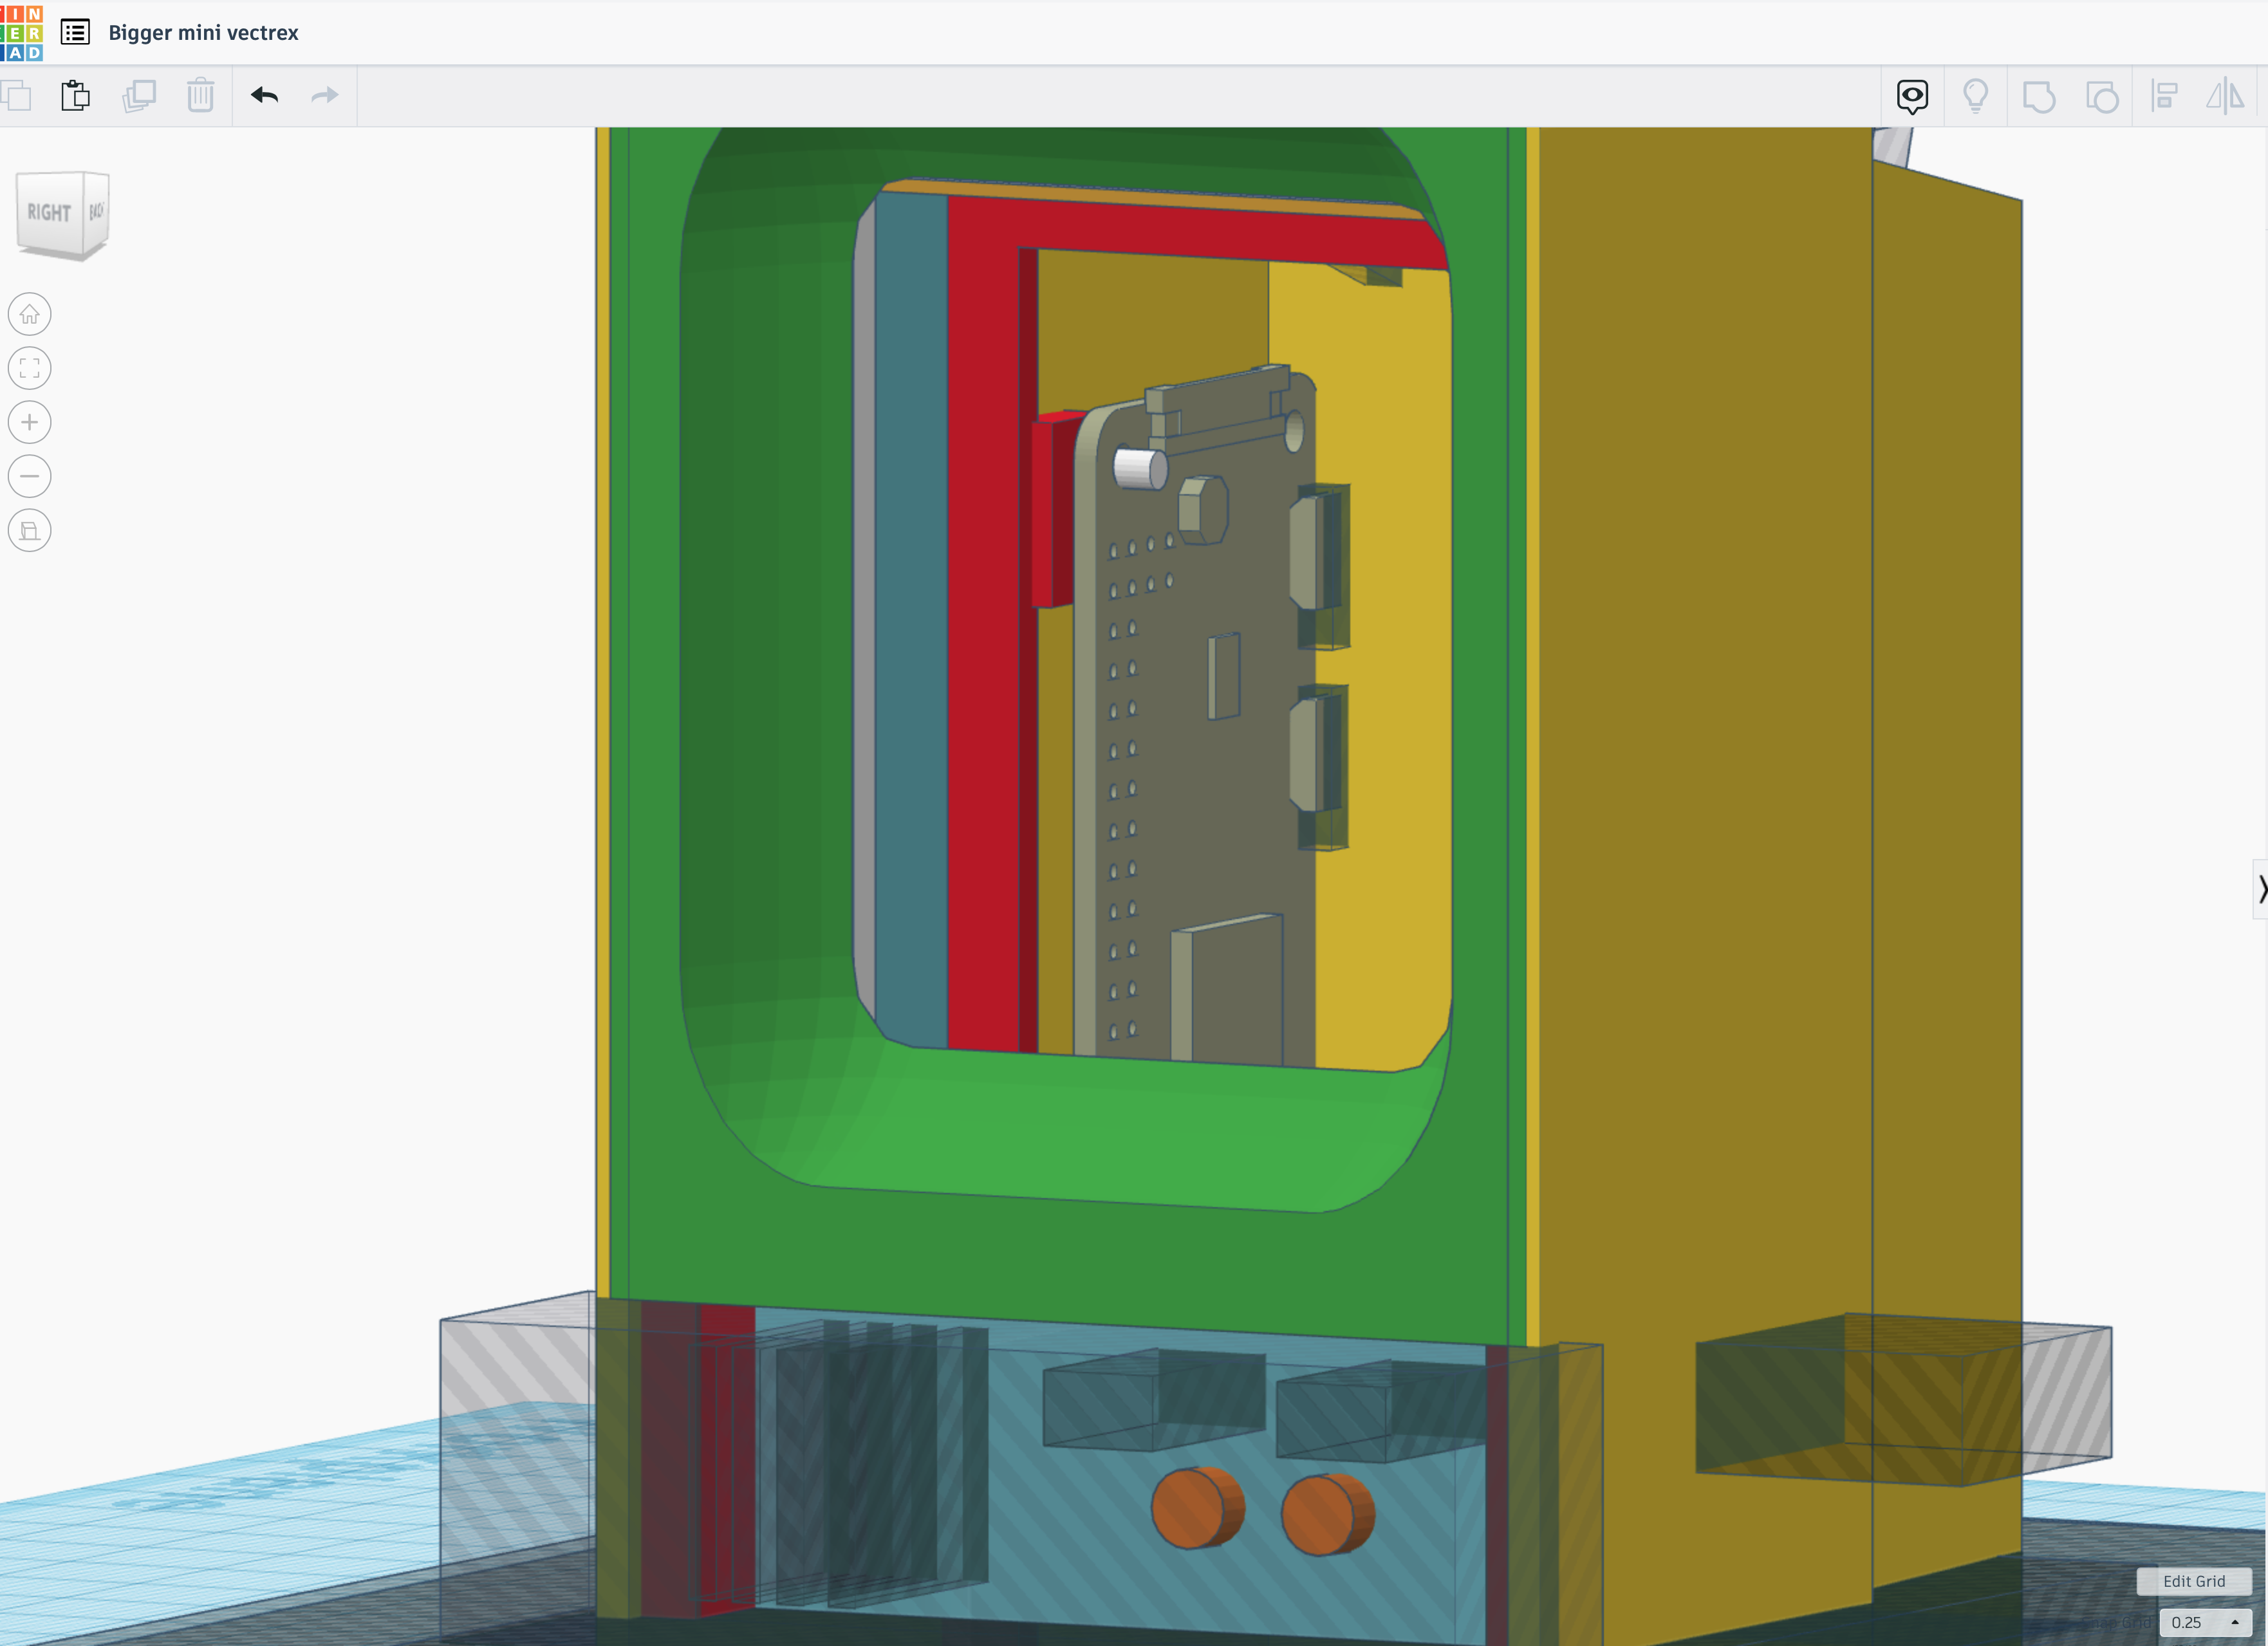Click the Edit Grid button
This screenshot has width=2268, height=1646.
tap(2193, 1581)
